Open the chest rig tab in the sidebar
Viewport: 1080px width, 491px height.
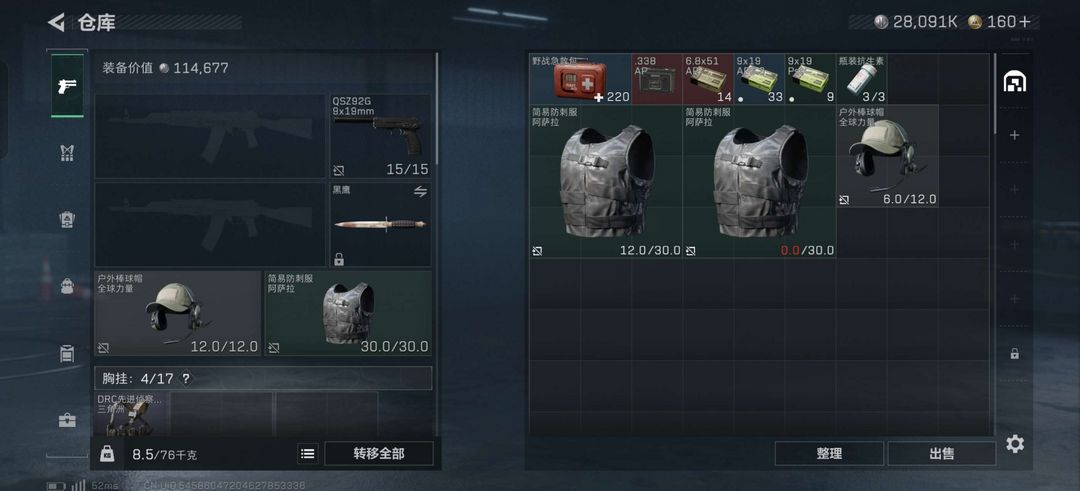pos(68,153)
